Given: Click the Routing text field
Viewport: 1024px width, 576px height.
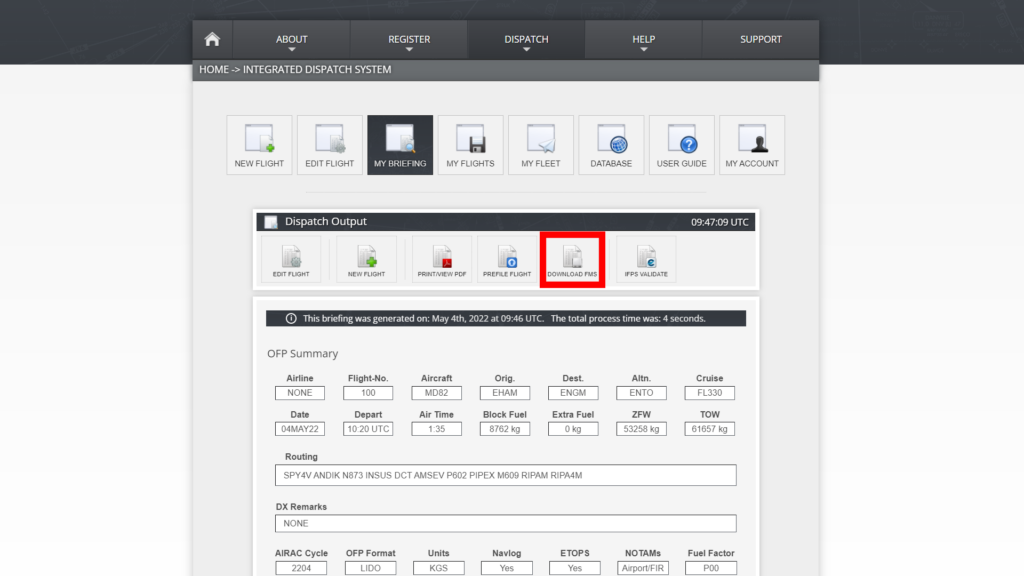Looking at the screenshot, I should 506,475.
